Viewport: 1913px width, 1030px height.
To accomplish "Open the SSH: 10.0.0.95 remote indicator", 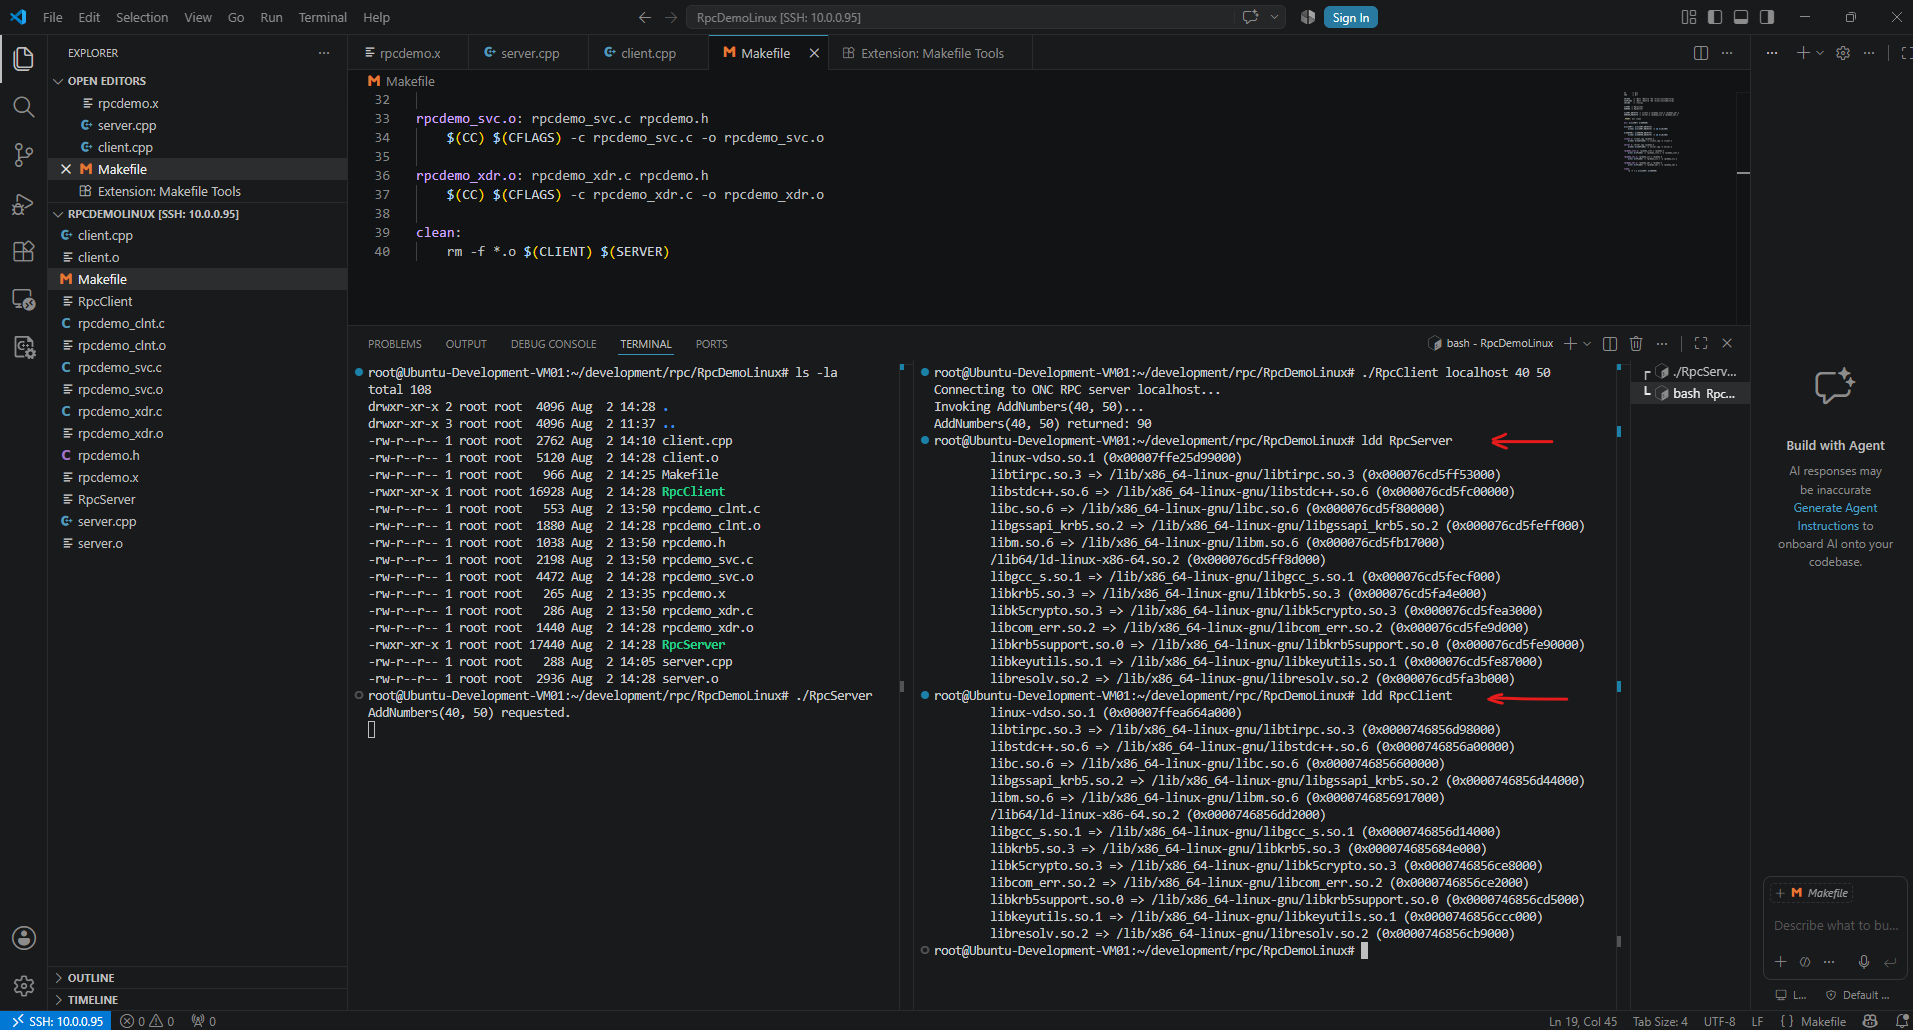I will 57,1021.
